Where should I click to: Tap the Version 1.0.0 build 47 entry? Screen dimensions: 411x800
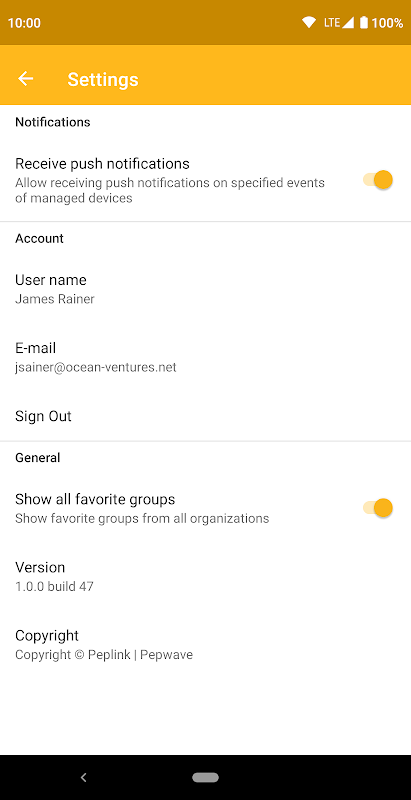(206, 577)
